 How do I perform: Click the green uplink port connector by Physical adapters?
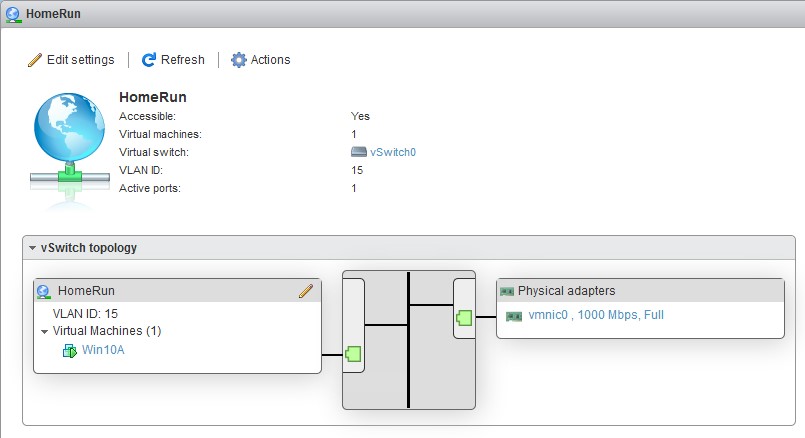[464, 318]
